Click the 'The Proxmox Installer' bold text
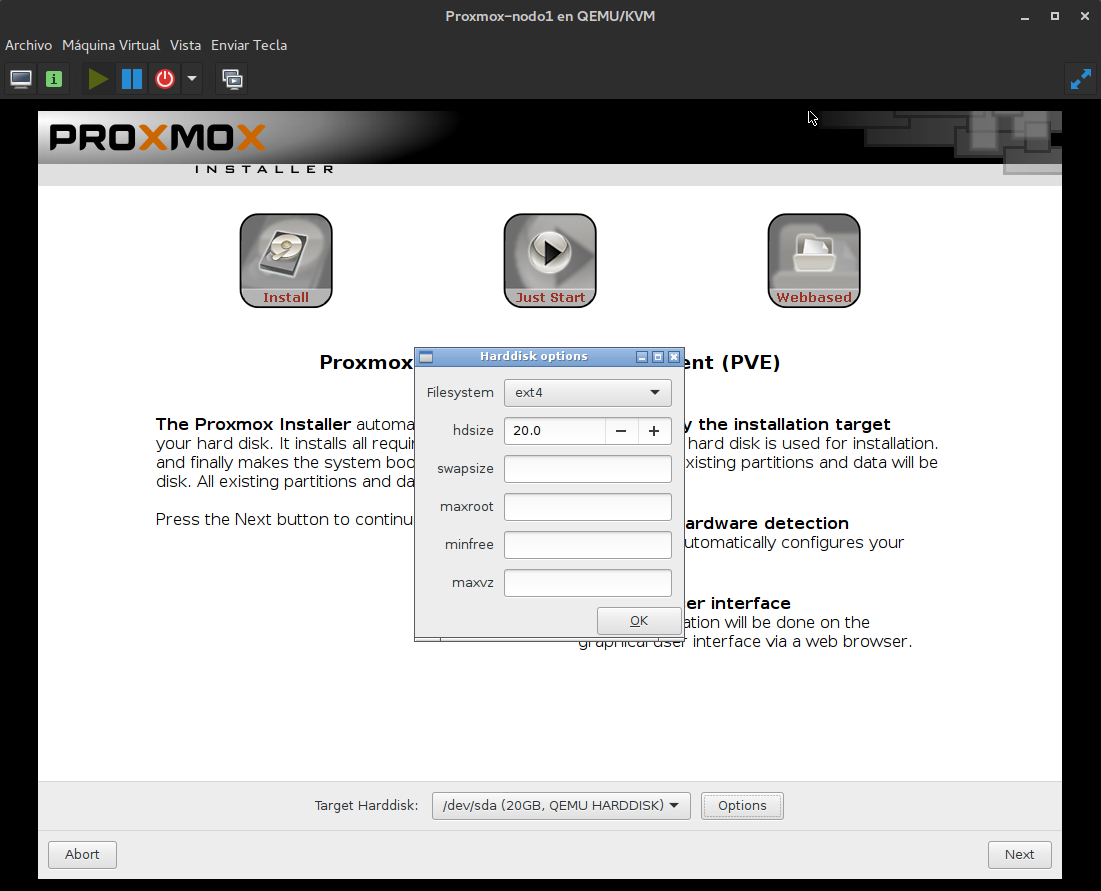Viewport: 1101px width, 891px height. pos(253,424)
